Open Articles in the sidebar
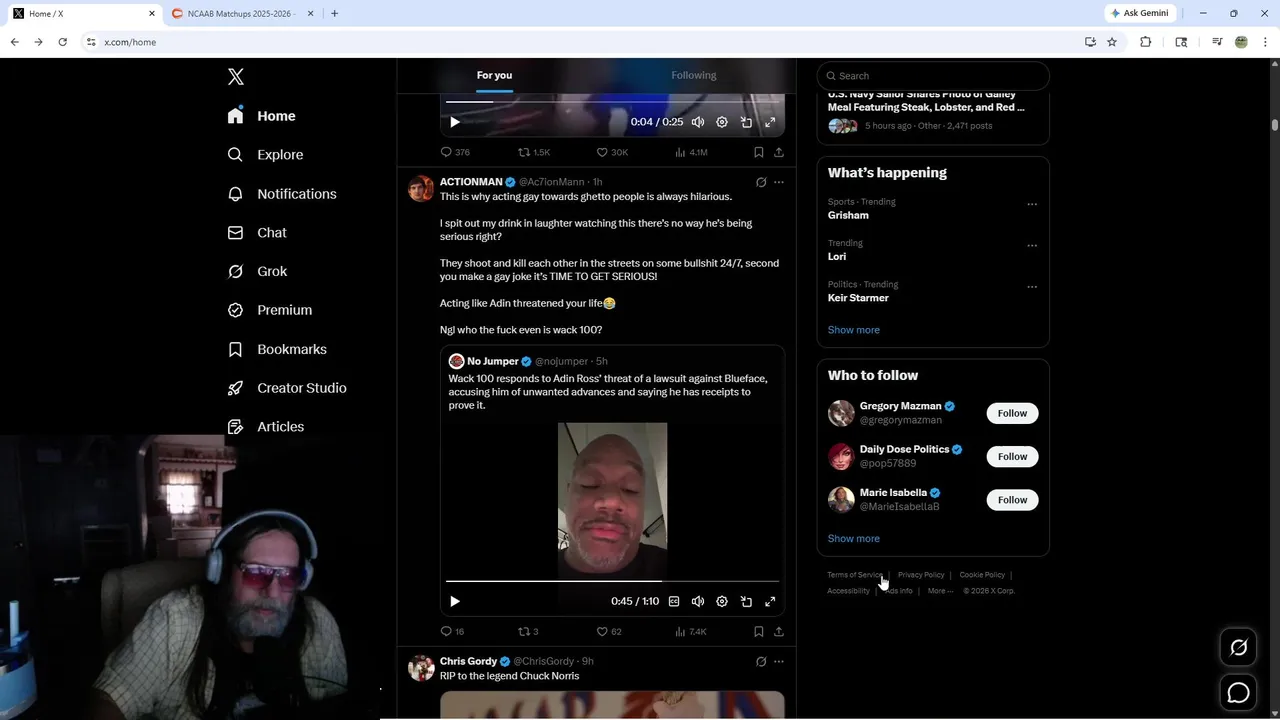Viewport: 1280px width, 720px height. click(x=266, y=427)
